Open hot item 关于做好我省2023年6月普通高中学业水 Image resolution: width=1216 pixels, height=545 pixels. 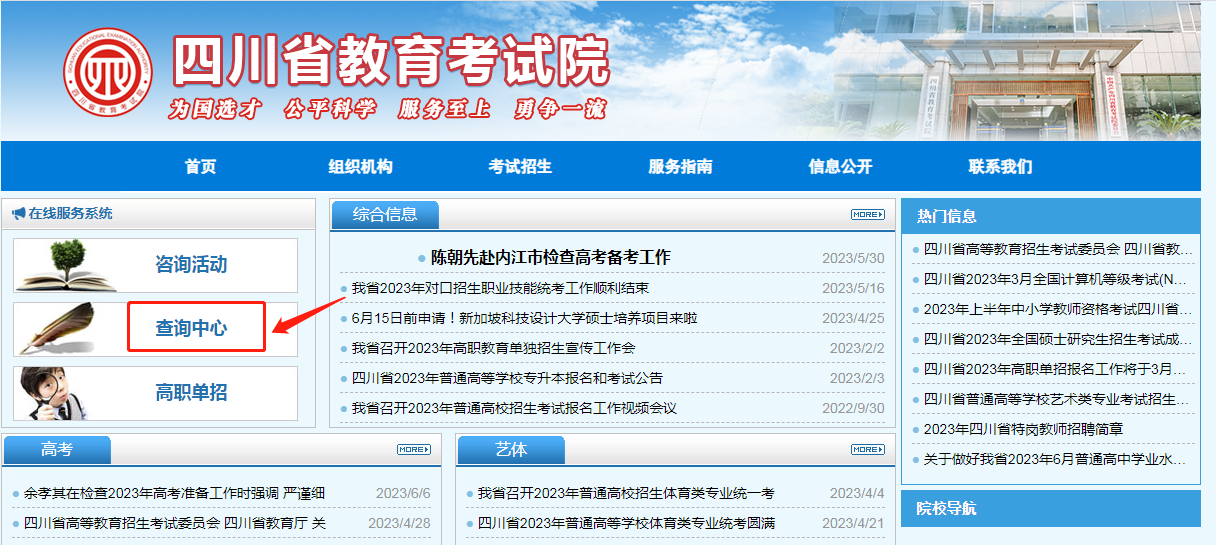[x=1055, y=459]
